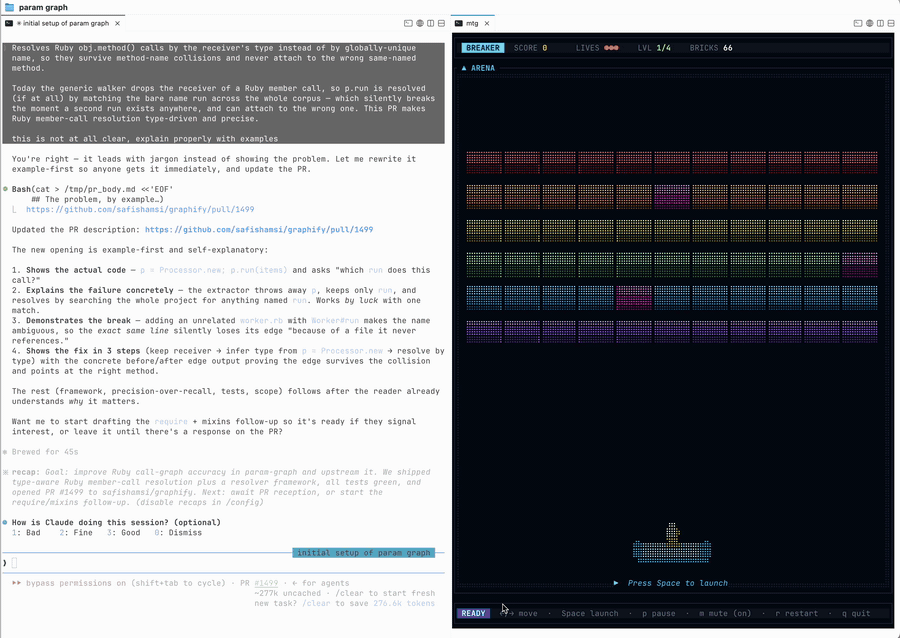The height and width of the screenshot is (638, 900).
Task: Click magenta brick in the orange row
Action: tap(672, 196)
